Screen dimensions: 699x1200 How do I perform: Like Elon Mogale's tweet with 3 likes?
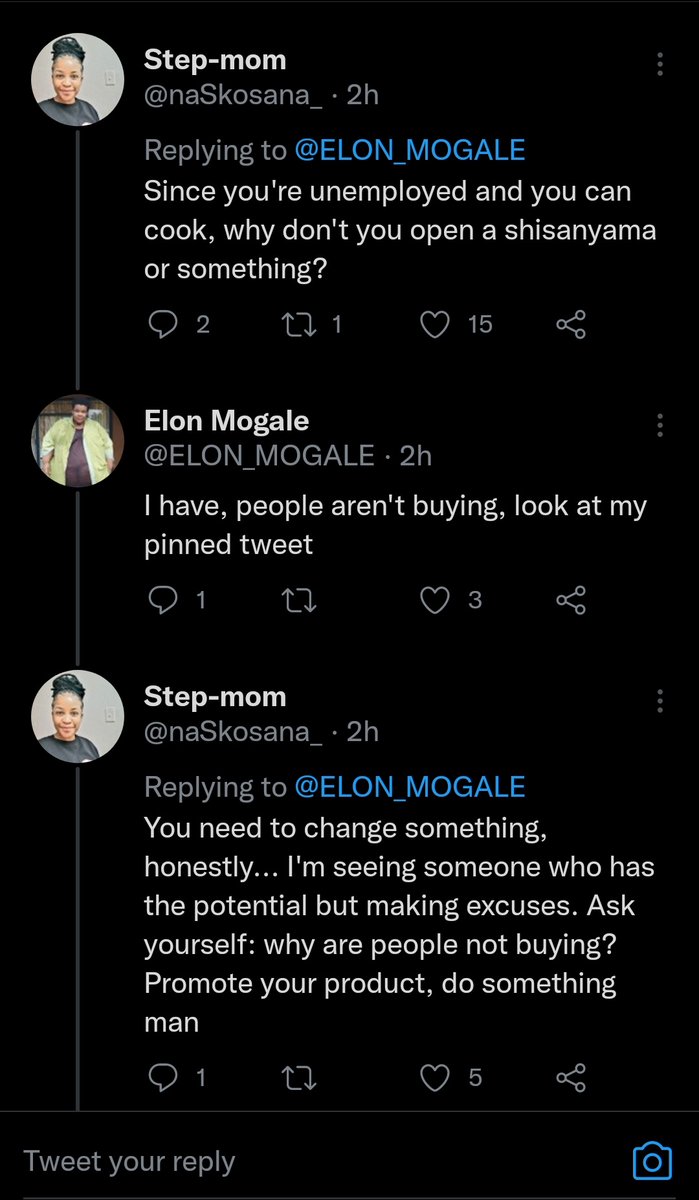coord(435,600)
